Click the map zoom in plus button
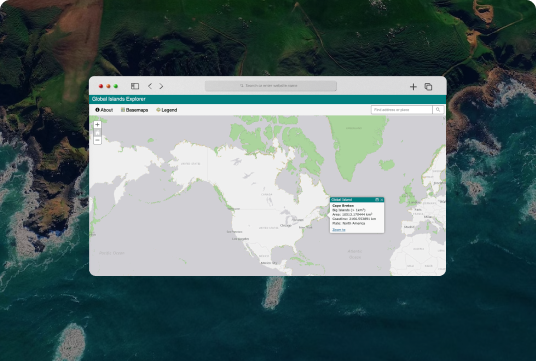The height and width of the screenshot is (361, 536). 97,125
